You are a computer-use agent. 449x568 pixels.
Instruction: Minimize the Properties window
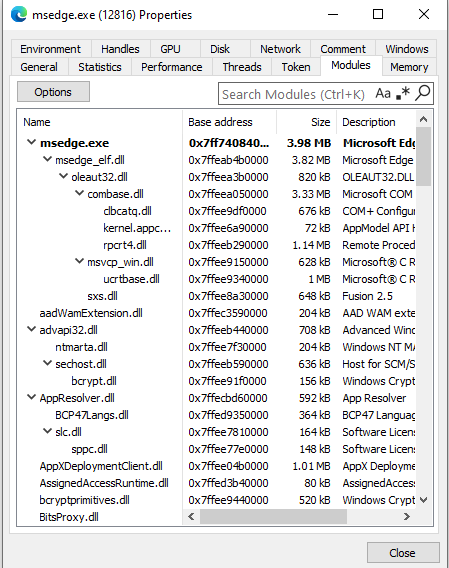click(333, 14)
